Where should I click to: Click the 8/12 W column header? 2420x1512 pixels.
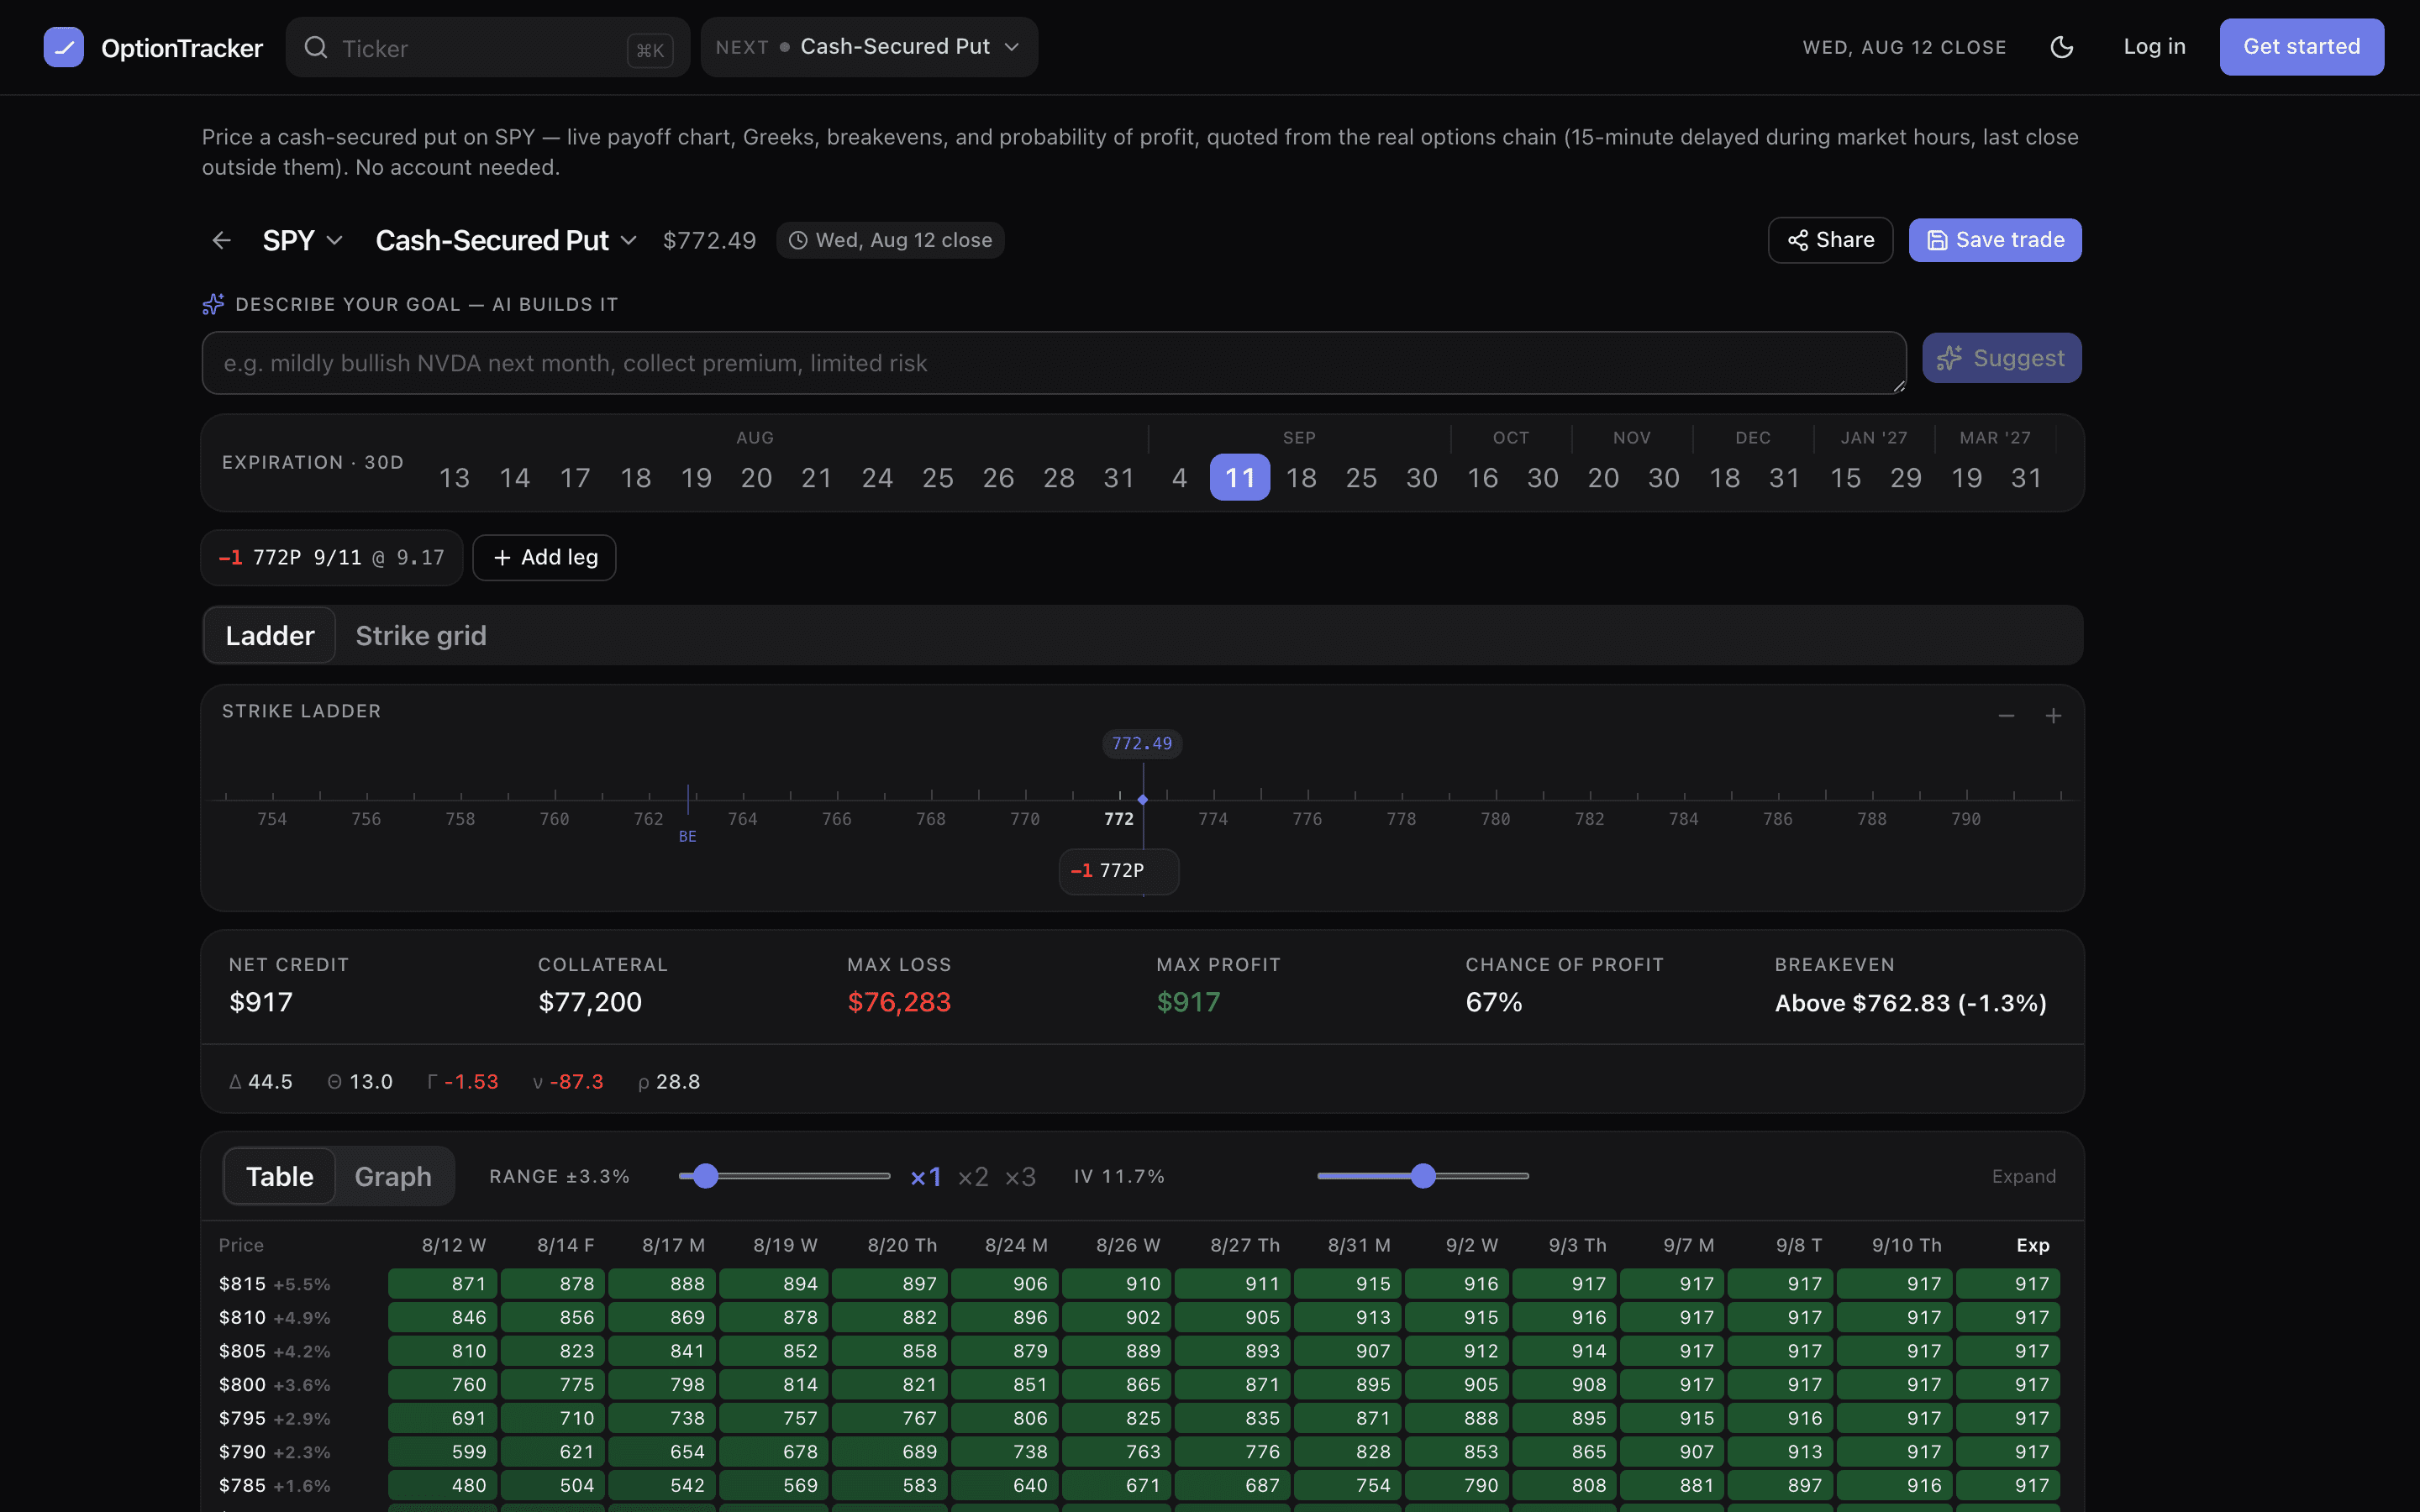(453, 1245)
